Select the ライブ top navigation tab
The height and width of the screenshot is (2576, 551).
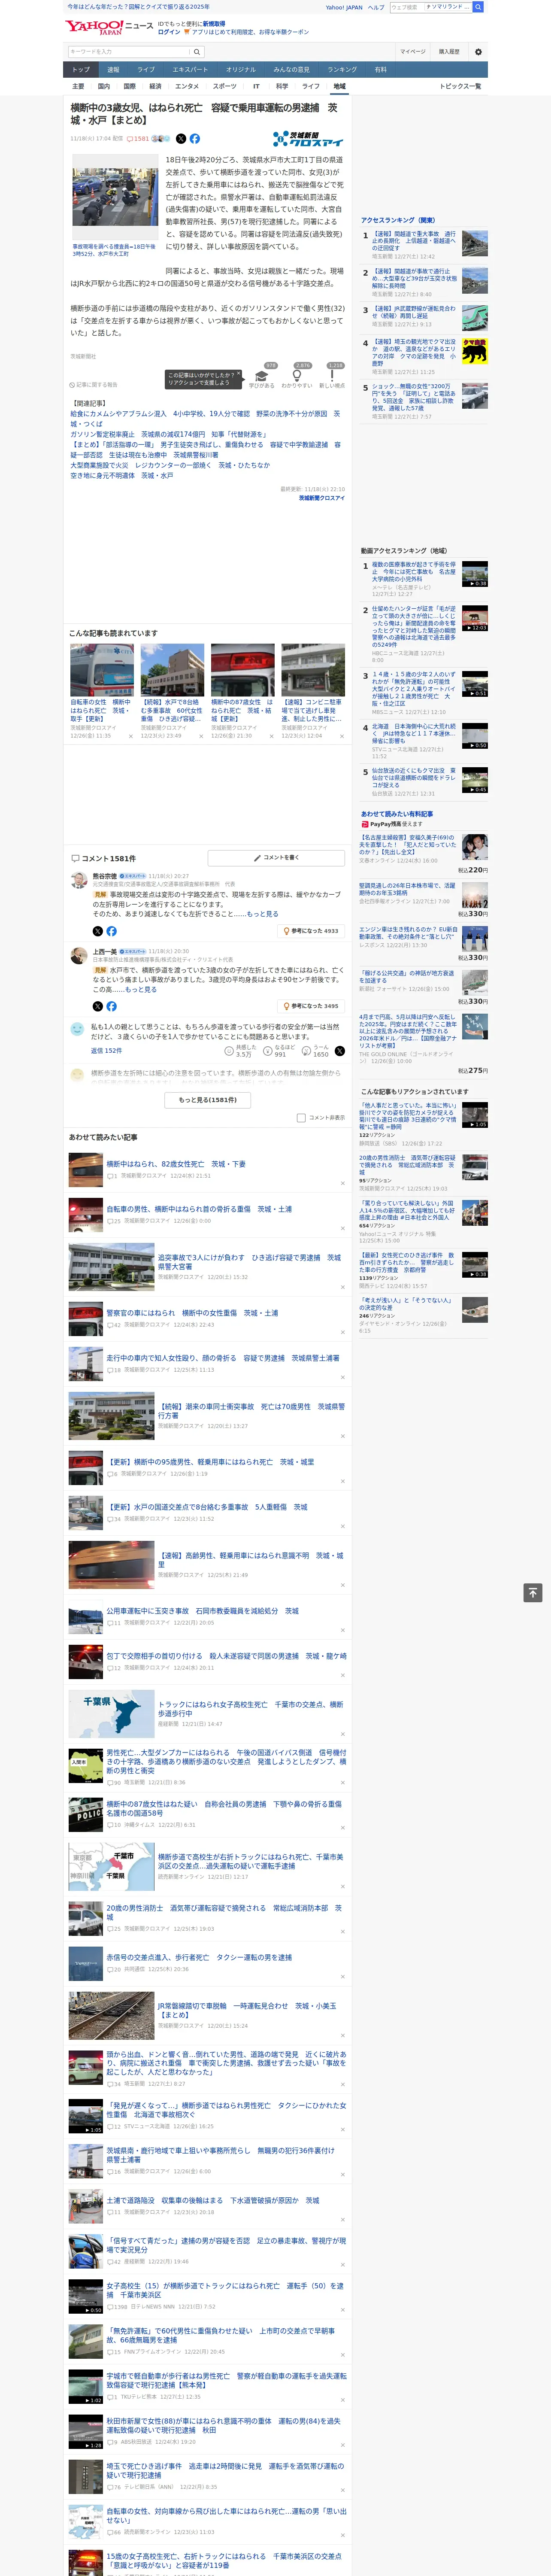coord(146,69)
